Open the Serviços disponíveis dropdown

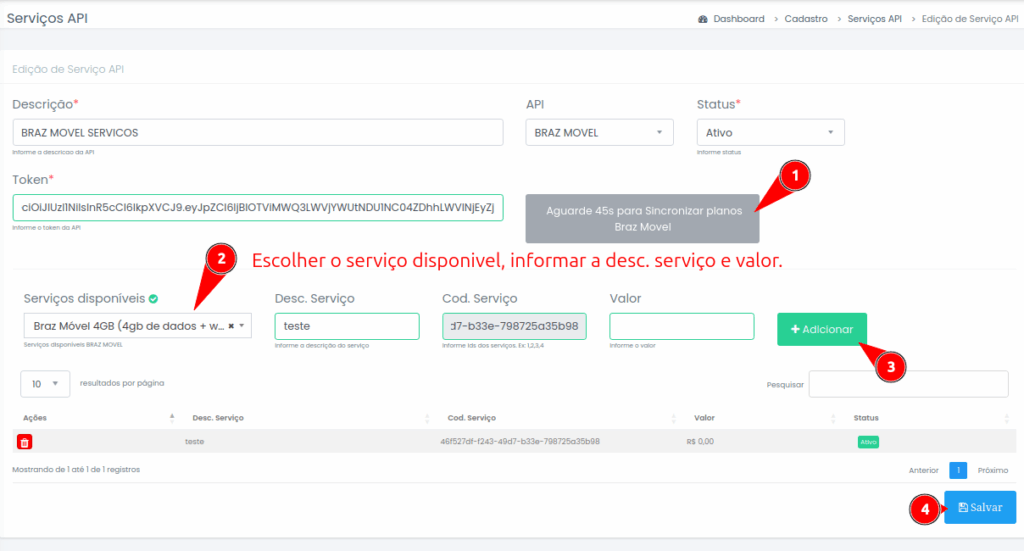[137, 326]
